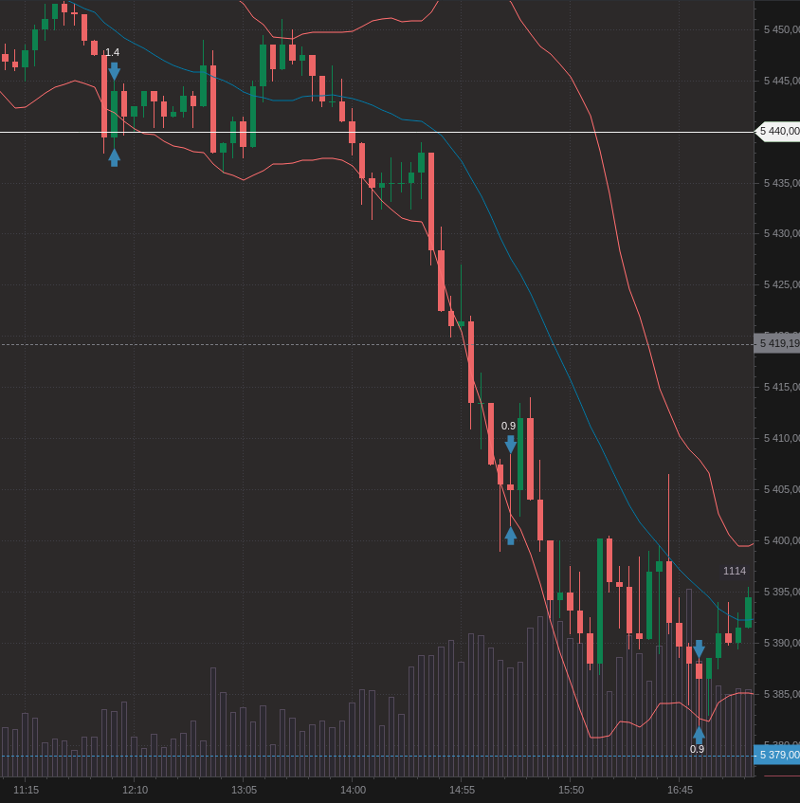
Task: Click the 5 445,00 price axis label
Action: (x=782, y=81)
